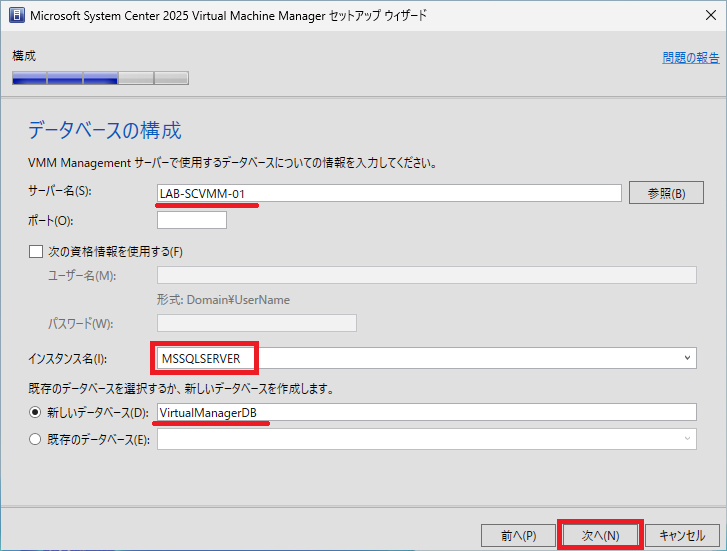This screenshot has width=727, height=551.
Task: Close the setup wizard window
Action: (711, 15)
